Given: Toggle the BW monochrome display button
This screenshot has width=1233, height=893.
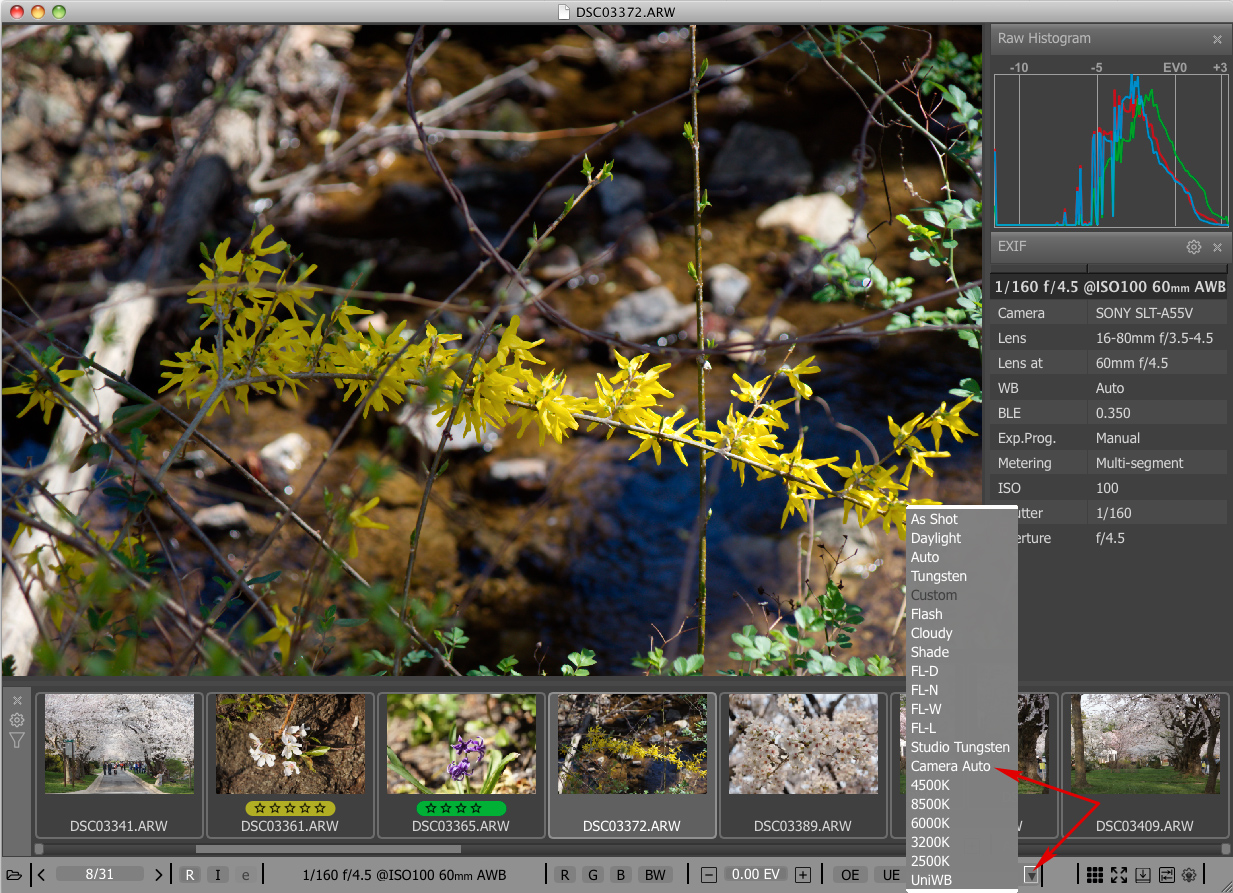Looking at the screenshot, I should tap(654, 875).
